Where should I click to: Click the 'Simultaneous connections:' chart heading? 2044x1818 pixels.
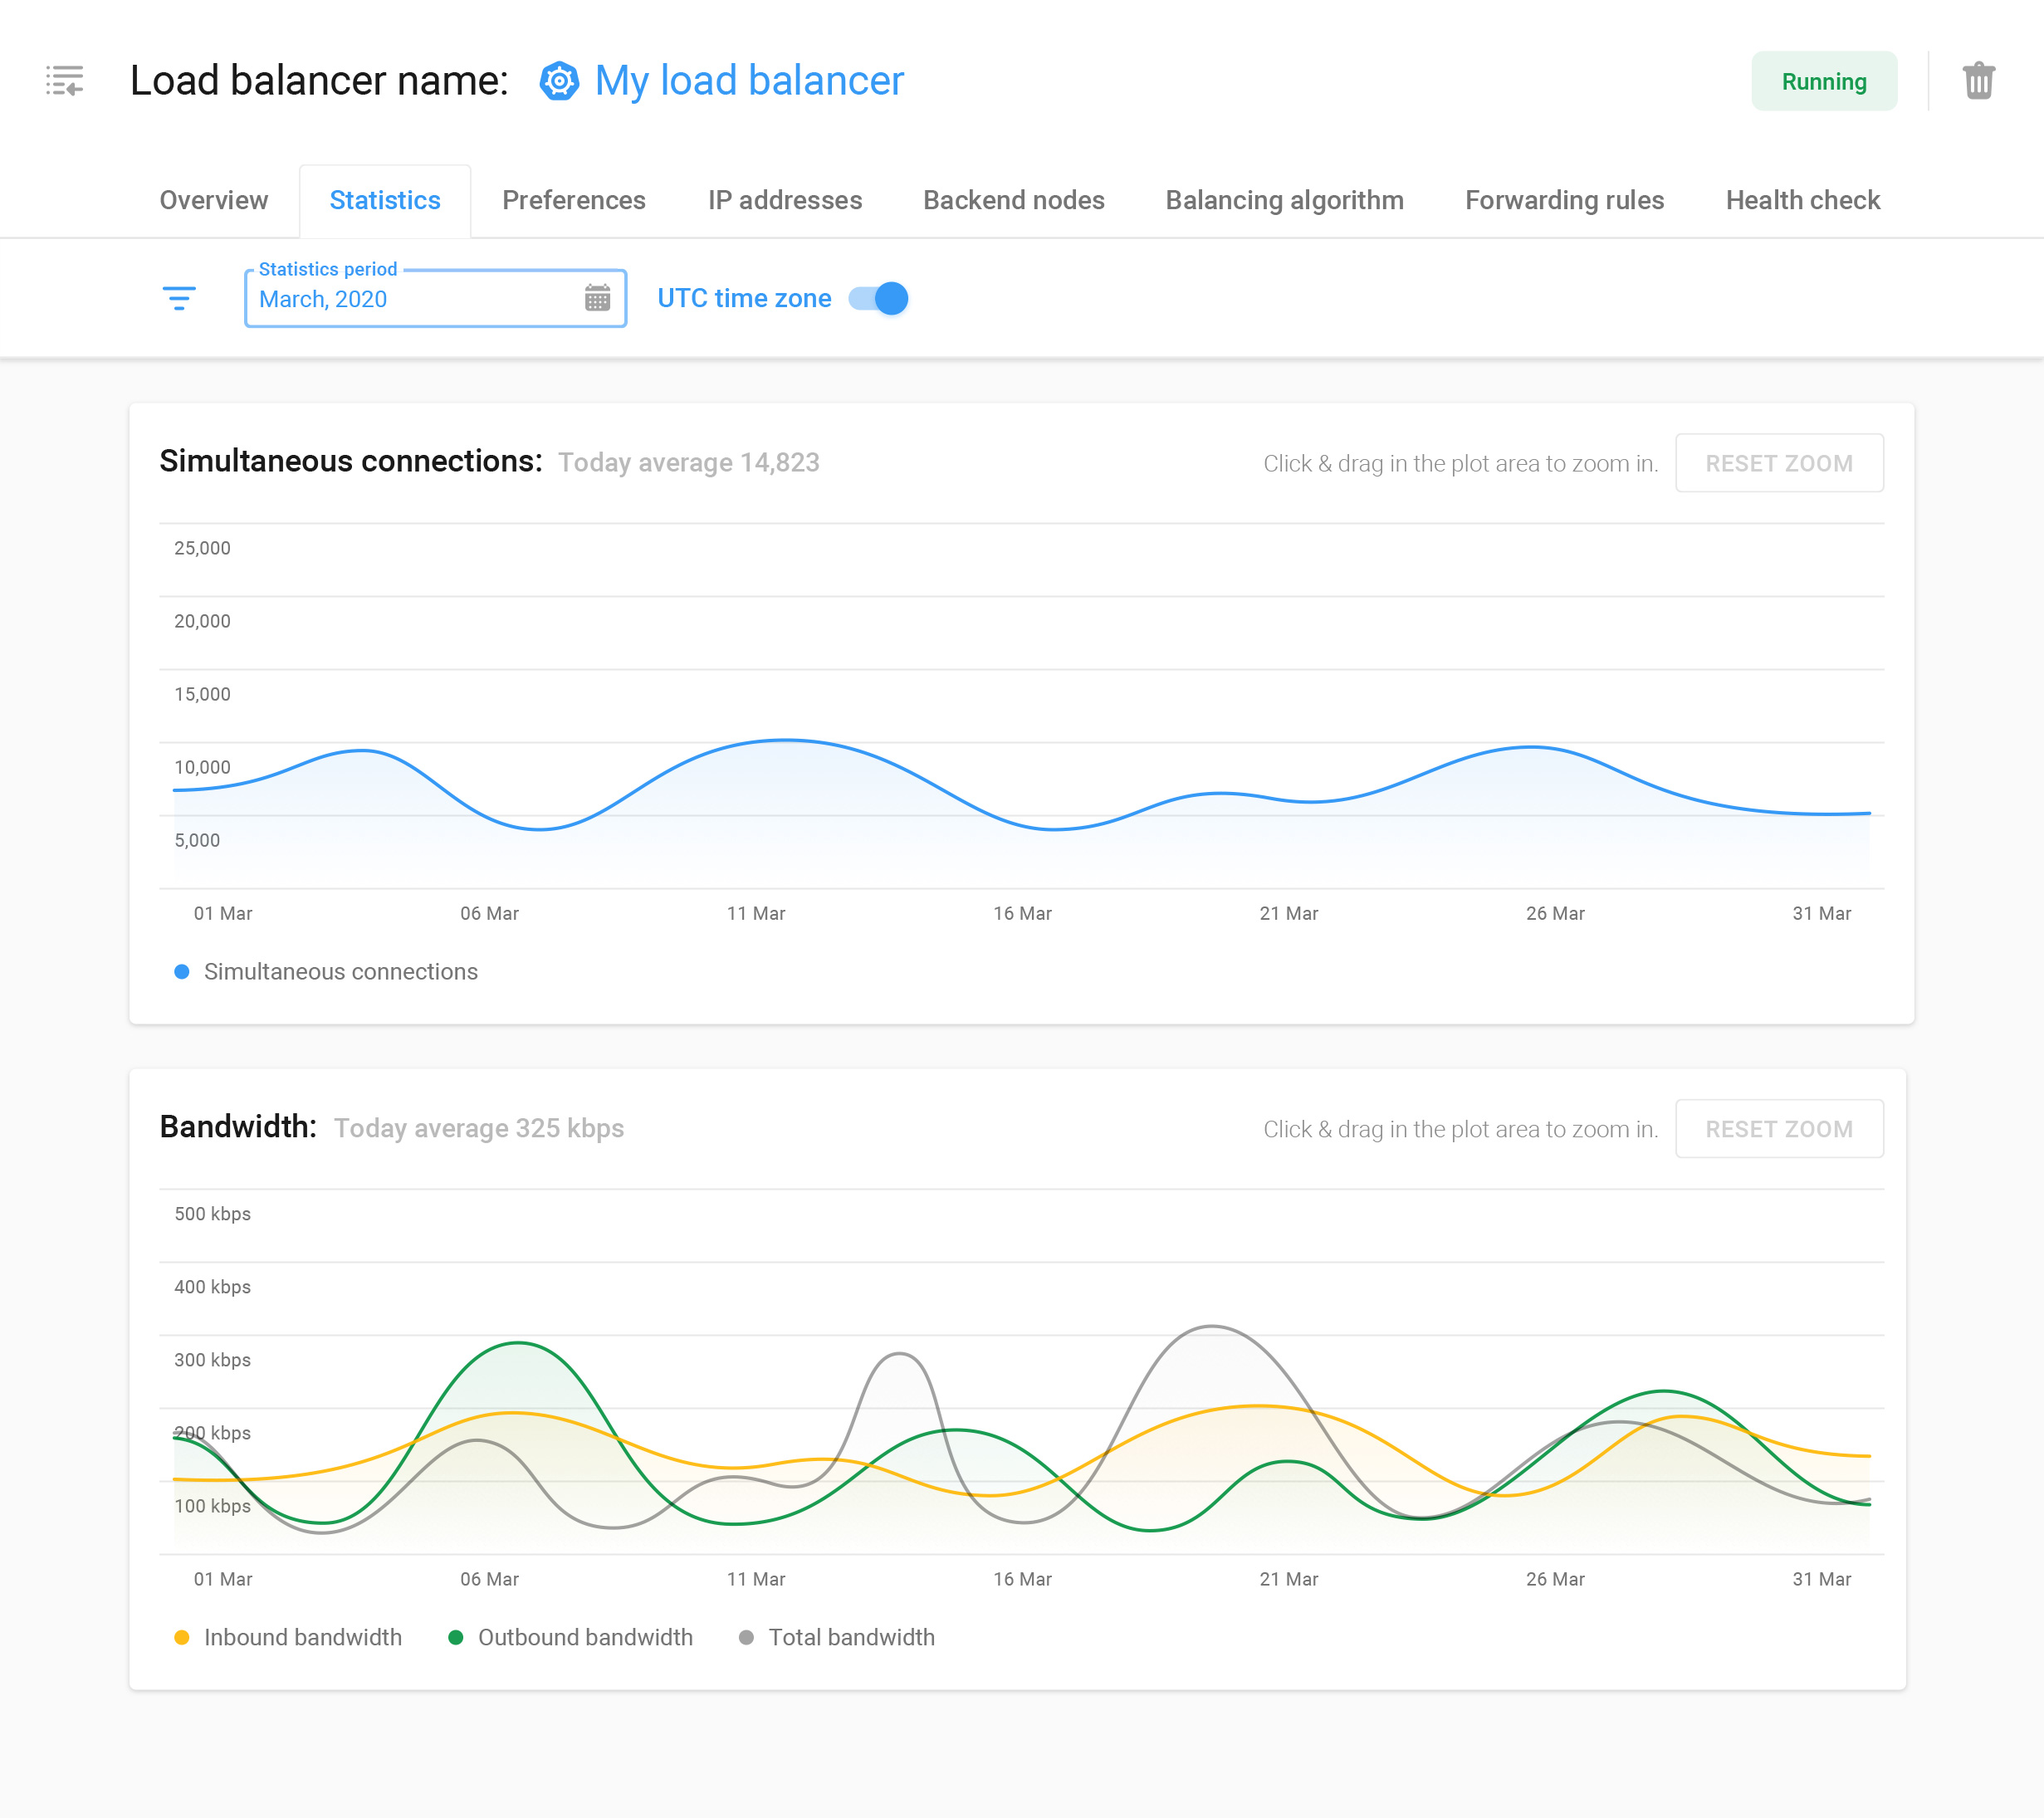click(351, 461)
